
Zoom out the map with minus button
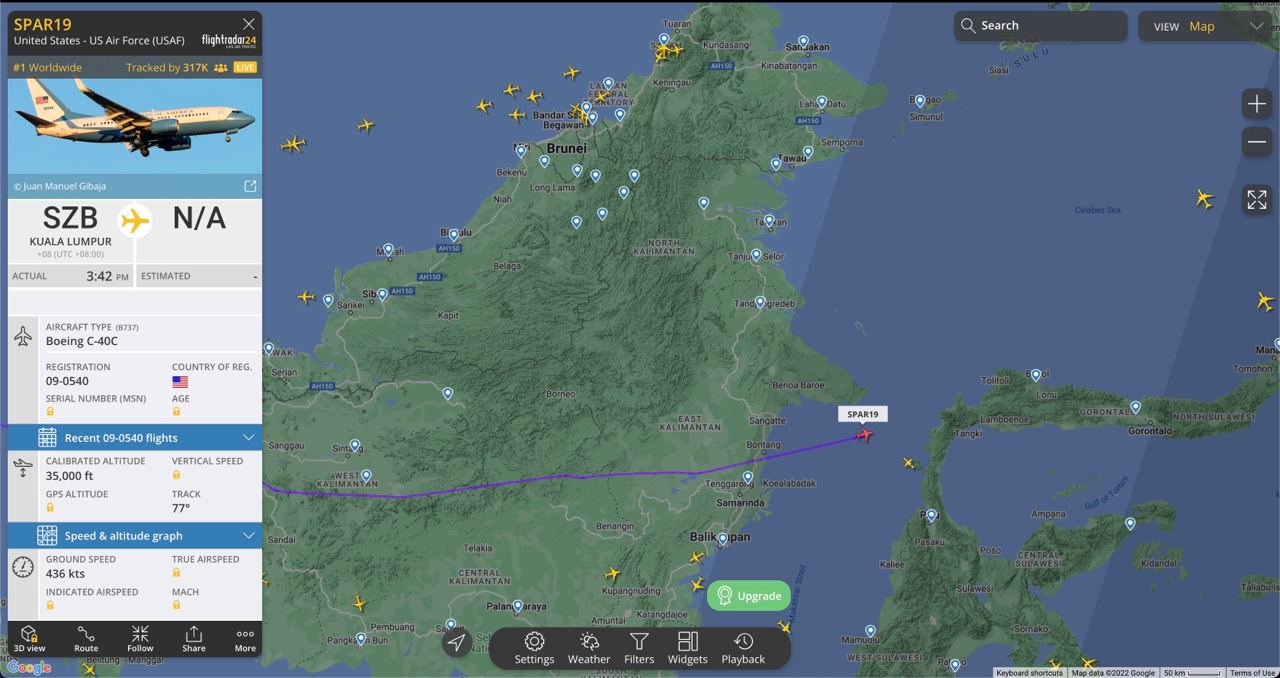(1257, 143)
